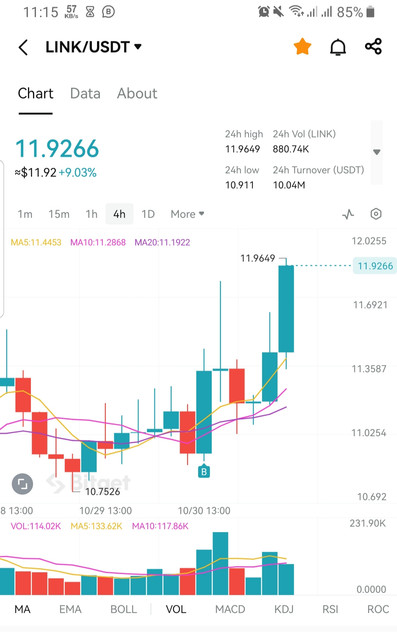Switch to the About tab
The width and height of the screenshot is (397, 640).
137,93
